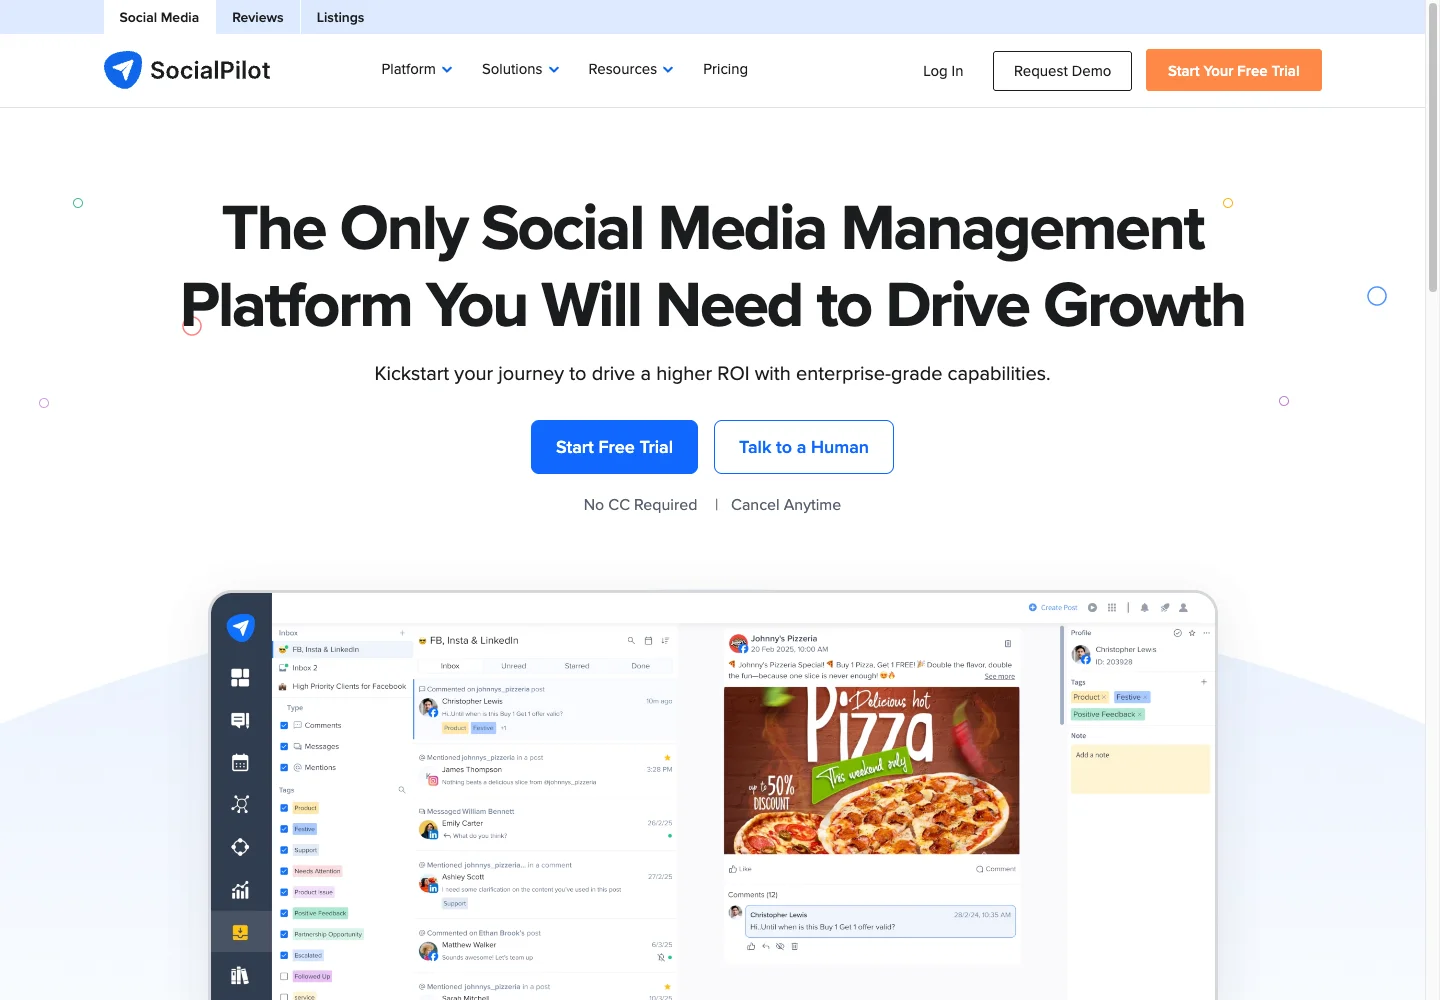The height and width of the screenshot is (1000, 1440).
Task: Open the calendar icon in preview sidebar
Action: pos(240,762)
